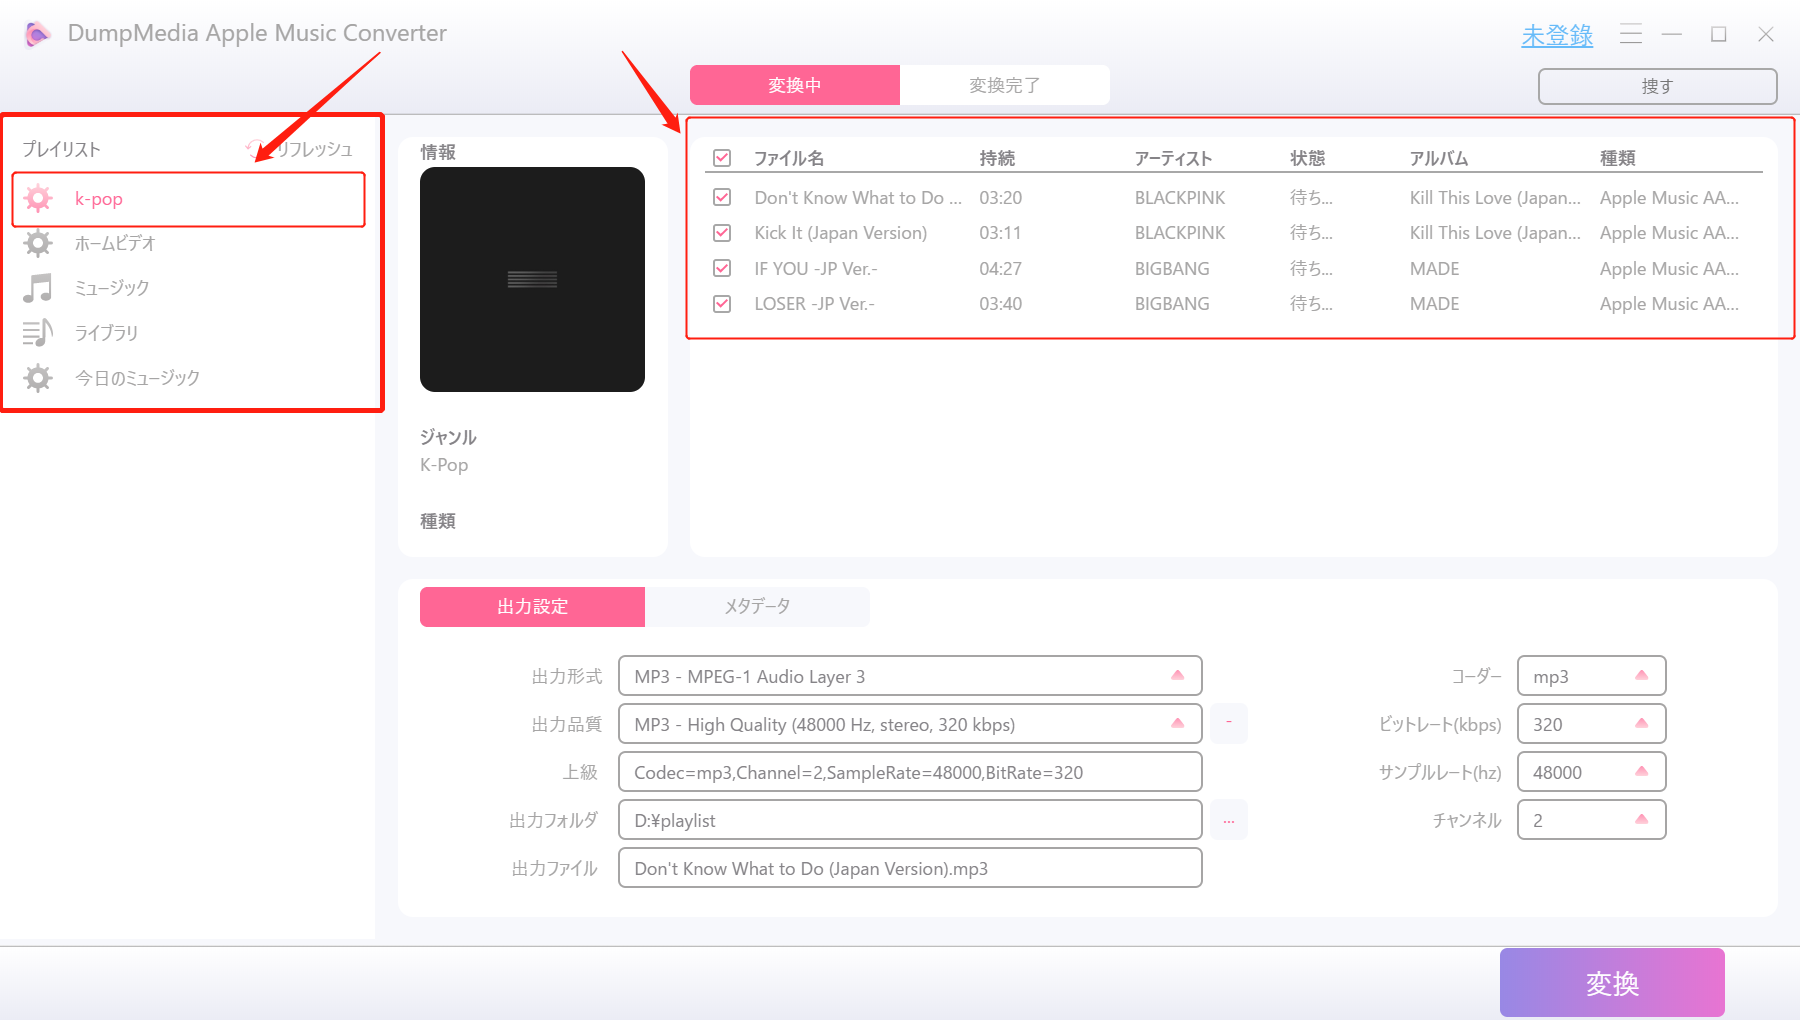The height and width of the screenshot is (1020, 1800).
Task: Click the 変換 convert button
Action: (x=1612, y=983)
